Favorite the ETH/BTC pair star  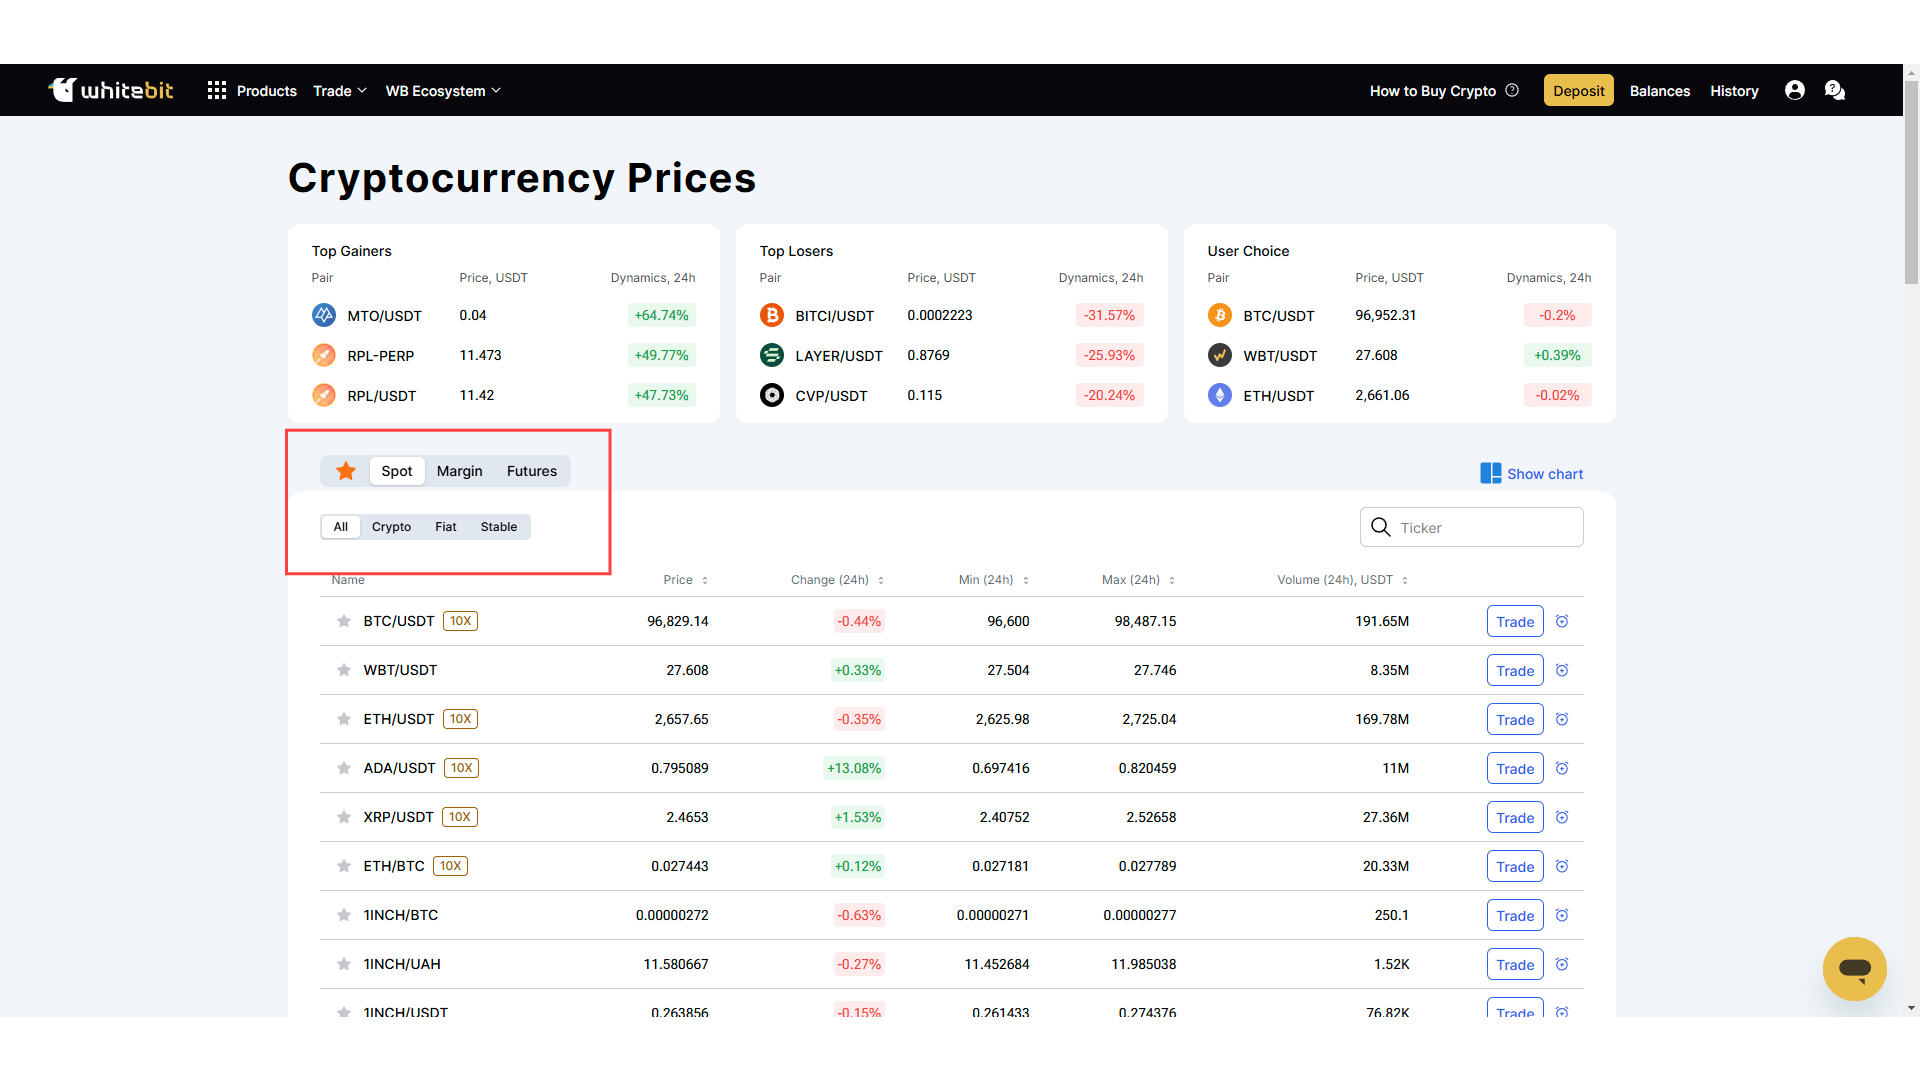pos(344,866)
